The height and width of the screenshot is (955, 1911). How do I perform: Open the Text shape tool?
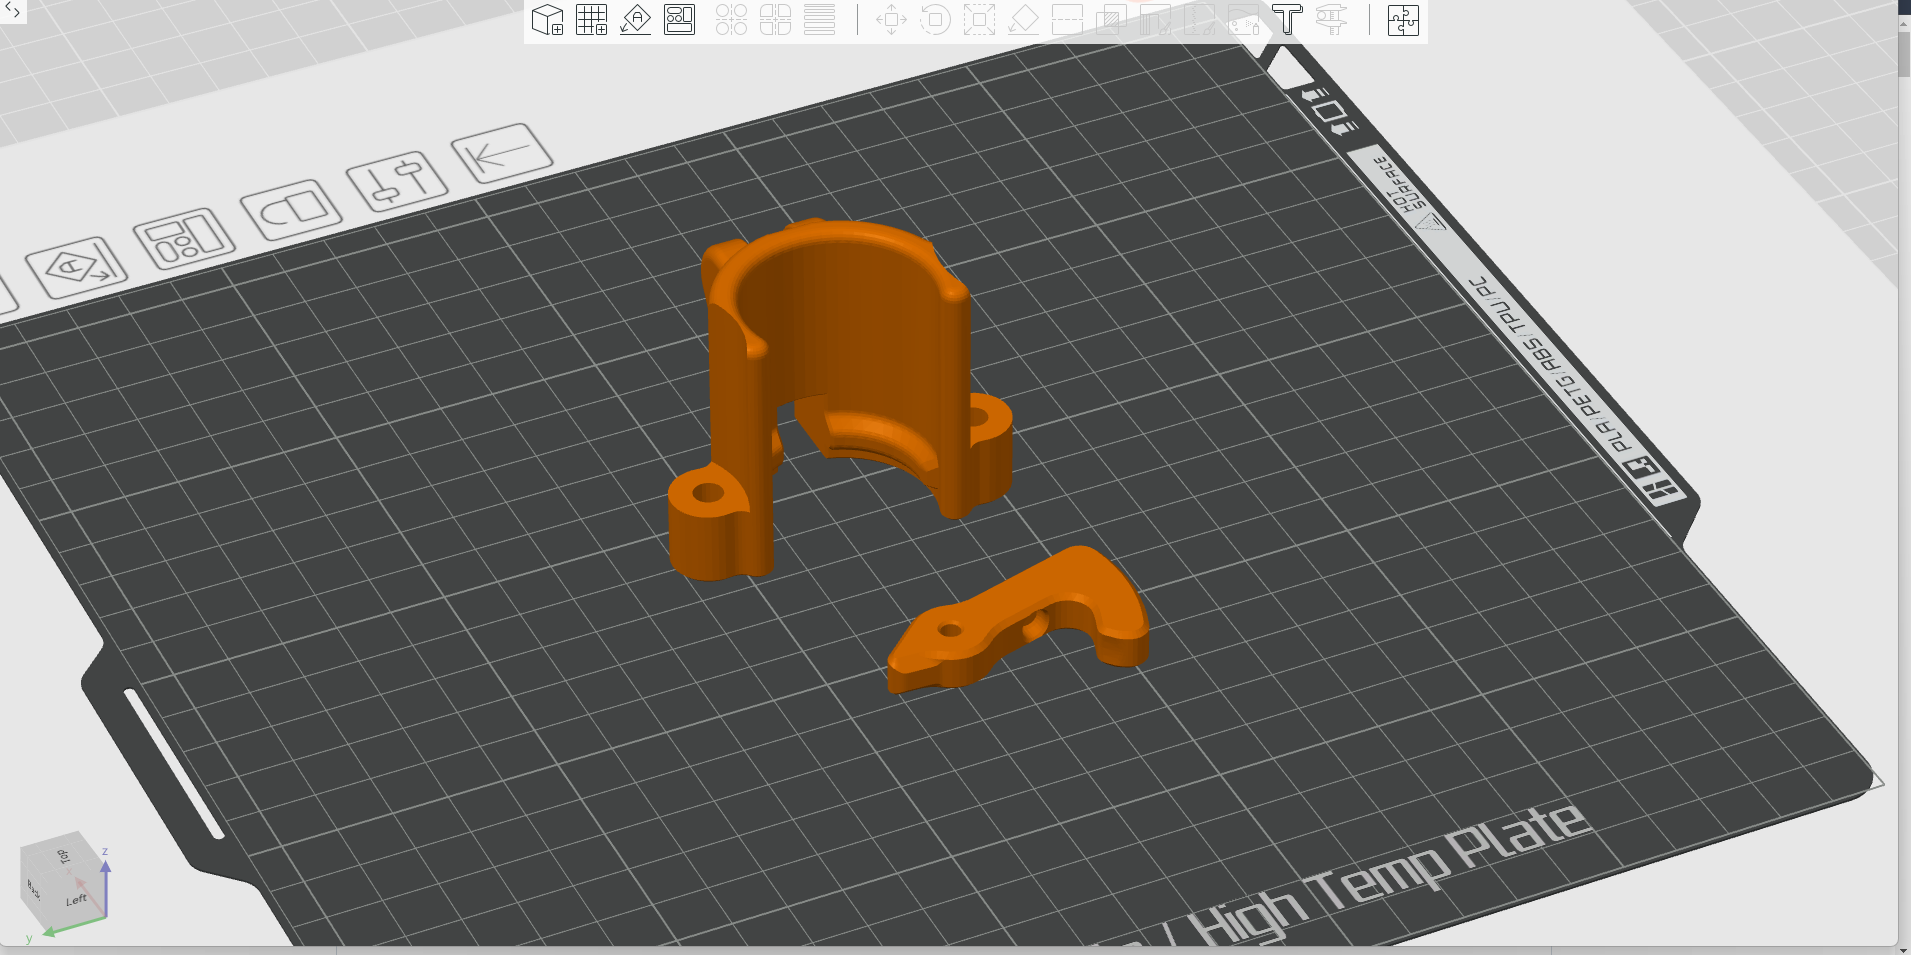1287,20
